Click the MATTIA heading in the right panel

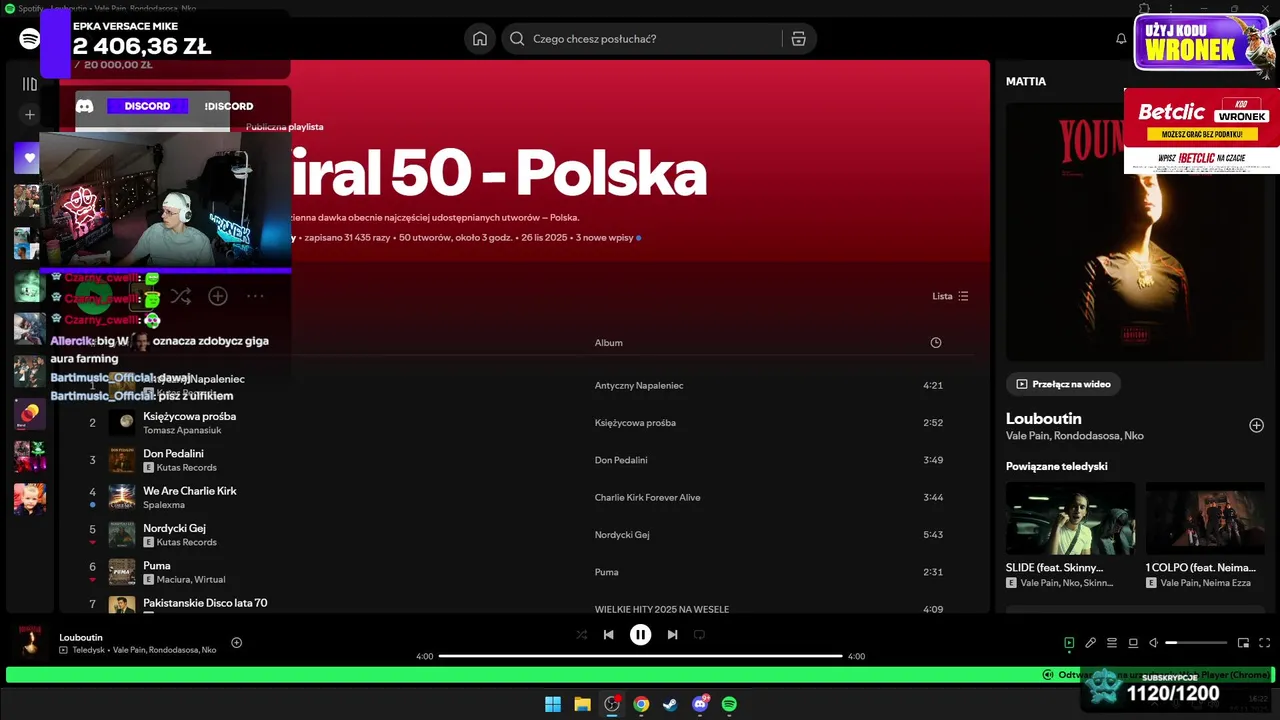coord(1026,82)
